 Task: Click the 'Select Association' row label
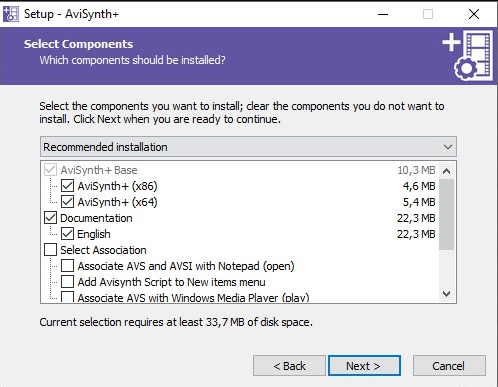click(x=103, y=250)
